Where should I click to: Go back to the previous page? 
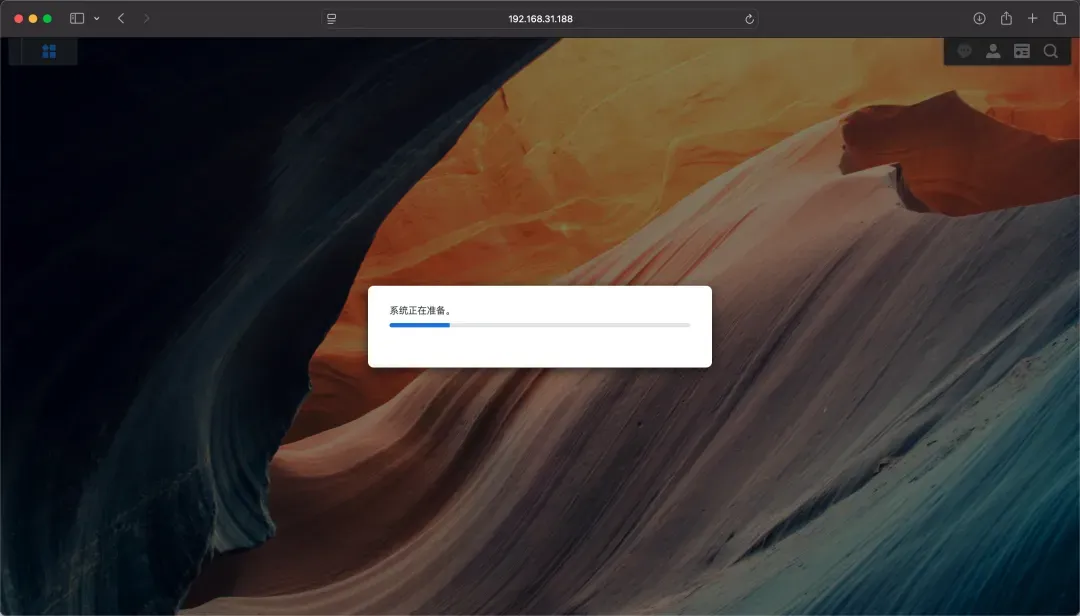pos(121,19)
